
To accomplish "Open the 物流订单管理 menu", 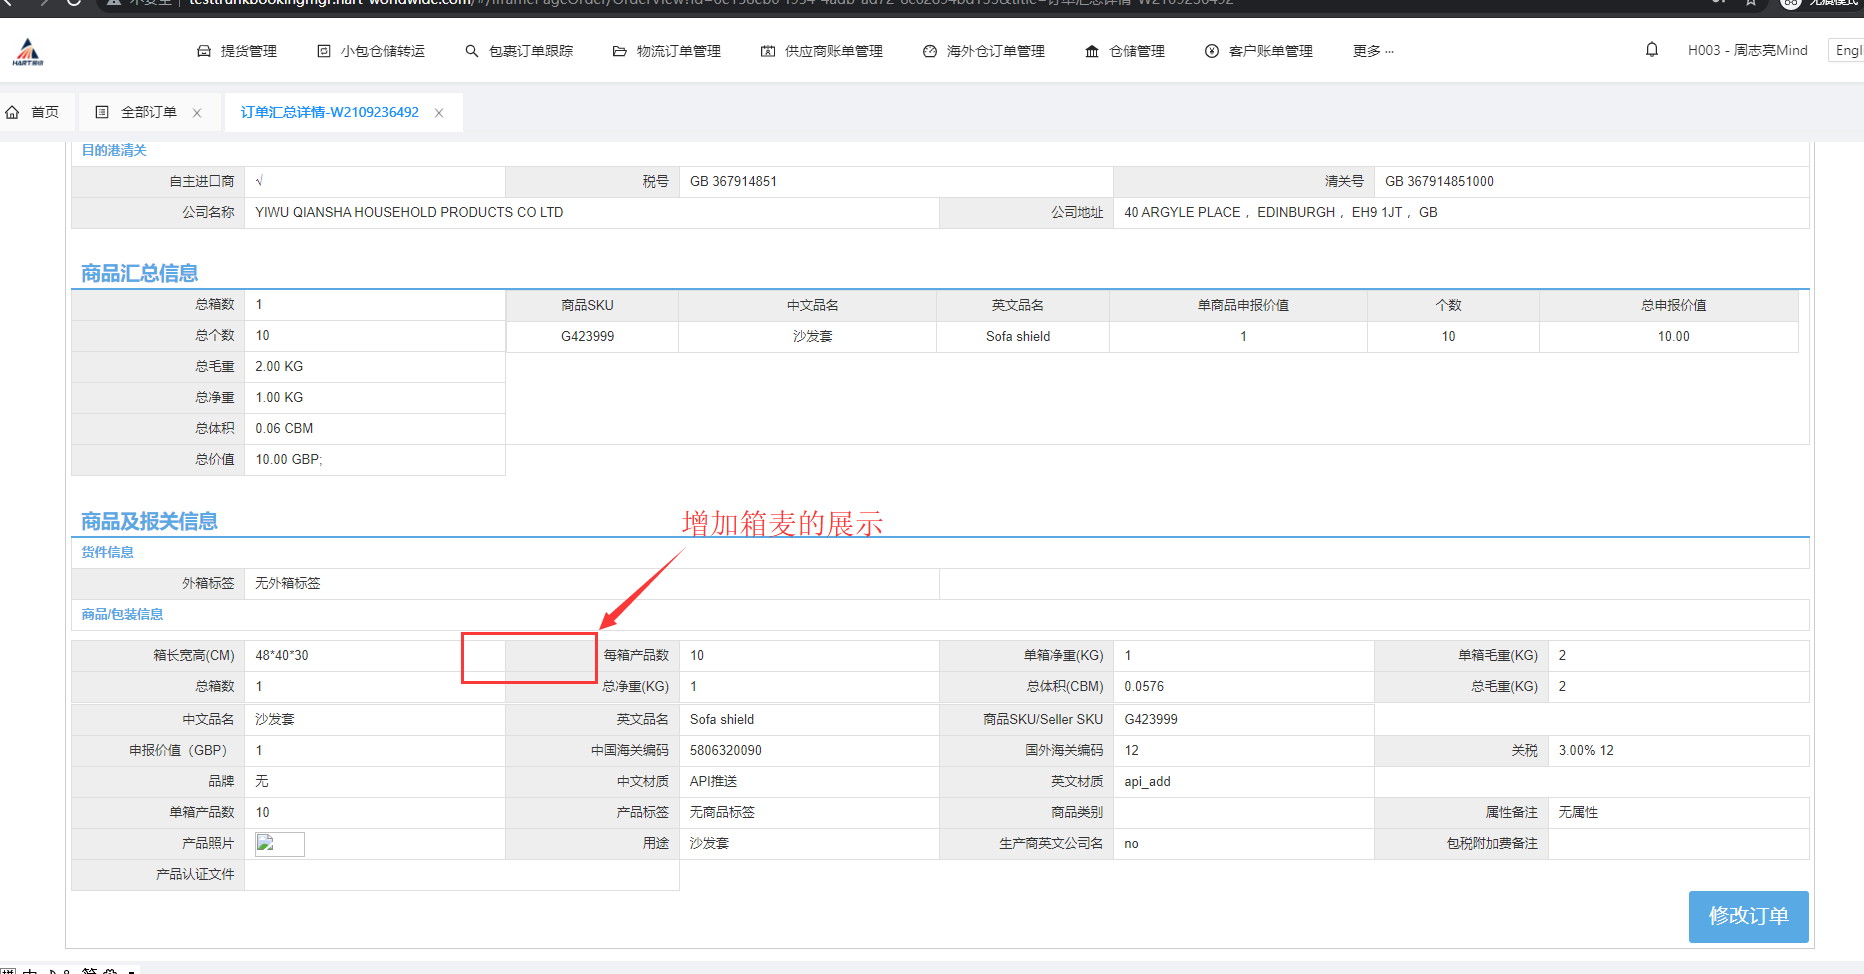I will click(666, 51).
